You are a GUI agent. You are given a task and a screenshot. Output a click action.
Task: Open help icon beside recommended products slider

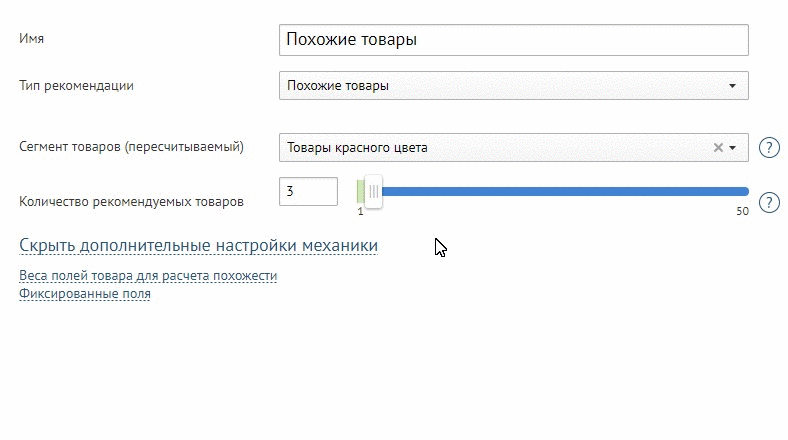[769, 203]
